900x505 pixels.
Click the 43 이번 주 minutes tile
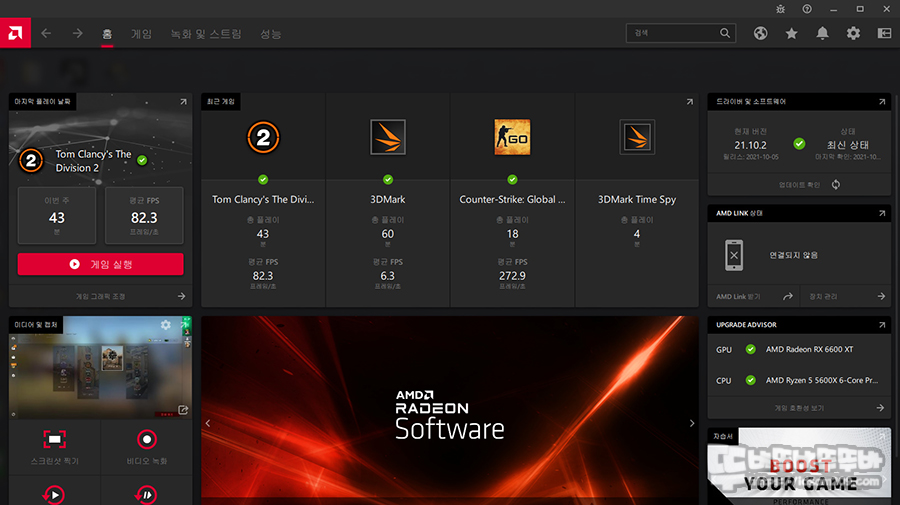[x=57, y=216]
